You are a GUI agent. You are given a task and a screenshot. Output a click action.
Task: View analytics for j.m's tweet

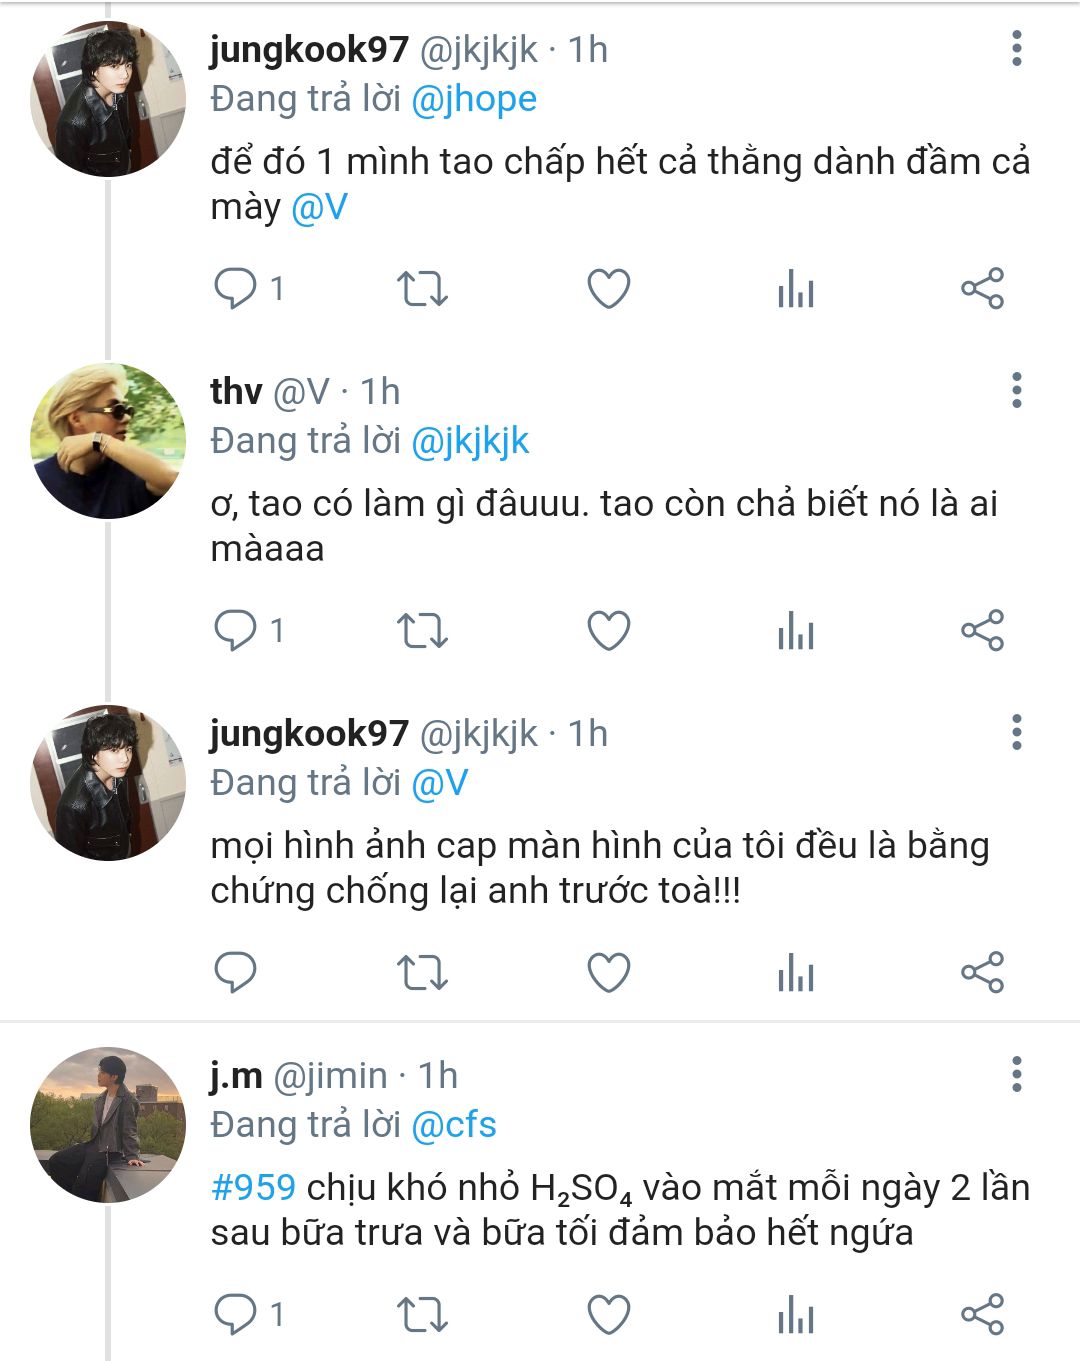(796, 1315)
